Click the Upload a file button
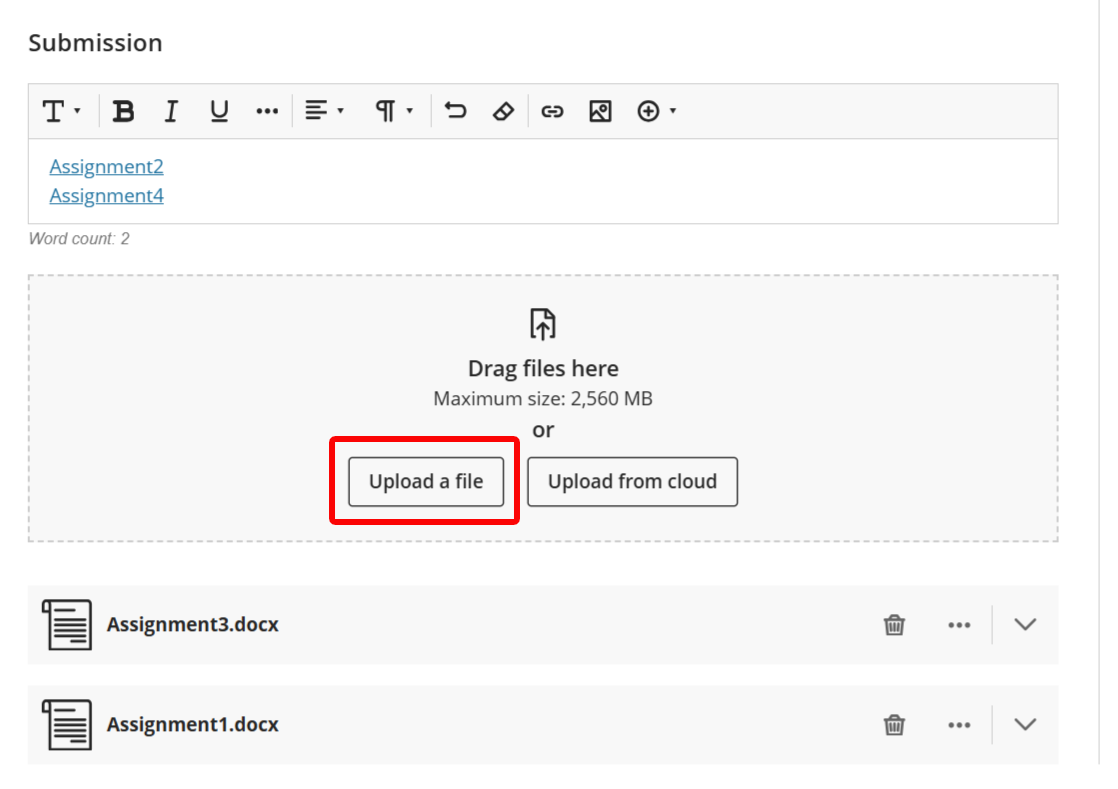1118x789 pixels. [x=426, y=482]
